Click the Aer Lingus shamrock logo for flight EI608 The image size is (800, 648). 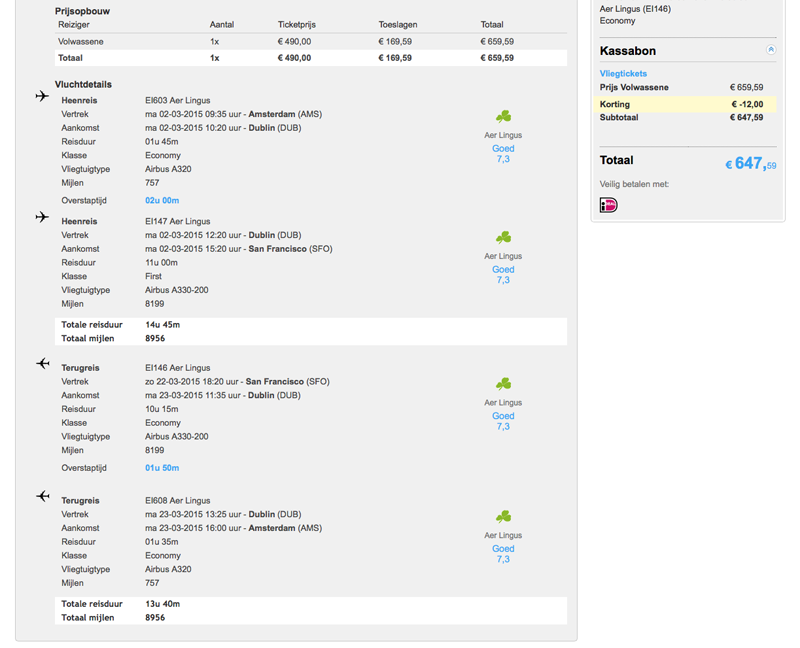pyautogui.click(x=503, y=517)
